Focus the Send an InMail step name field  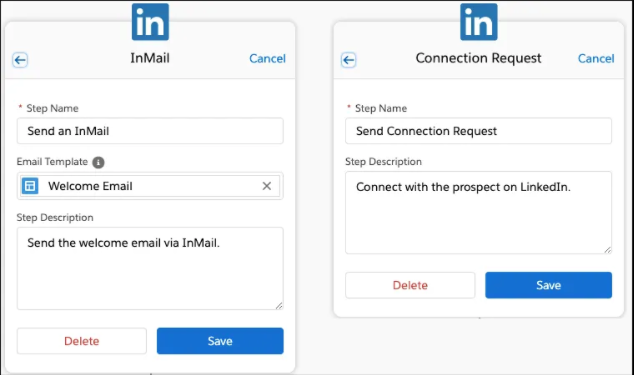(x=150, y=131)
